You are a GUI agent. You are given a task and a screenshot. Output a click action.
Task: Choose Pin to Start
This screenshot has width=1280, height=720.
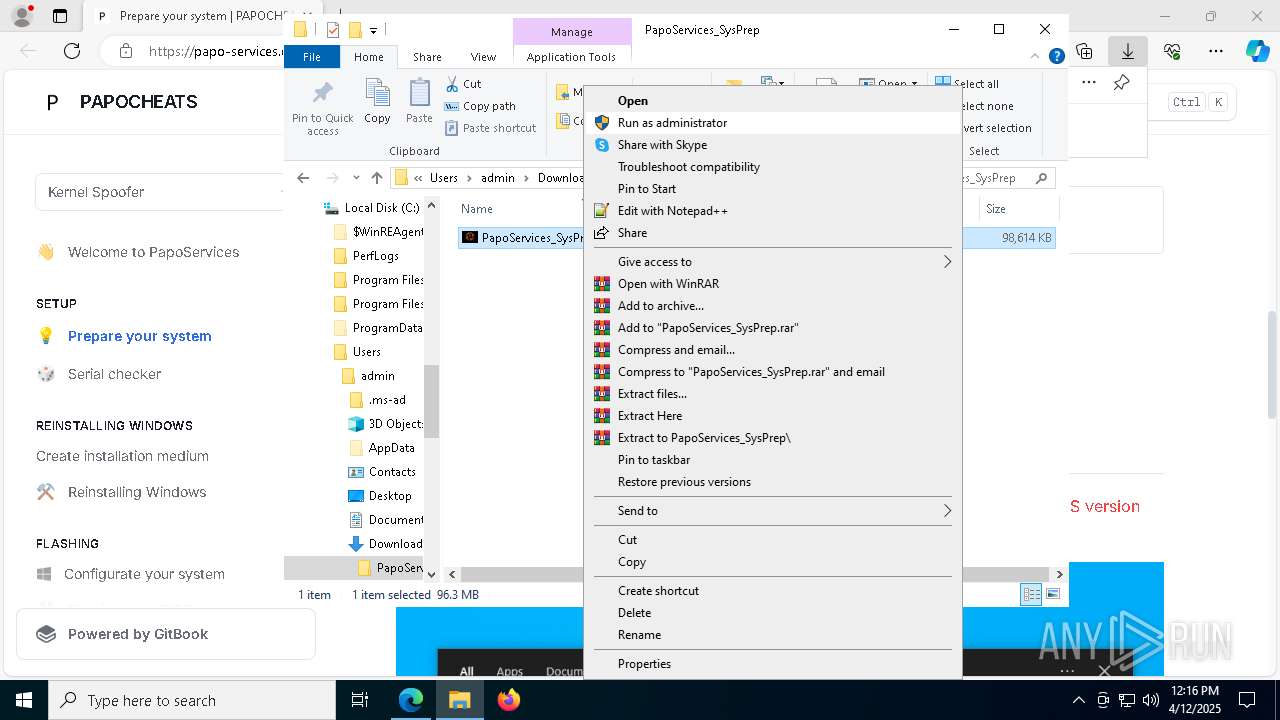pyautogui.click(x=772, y=188)
